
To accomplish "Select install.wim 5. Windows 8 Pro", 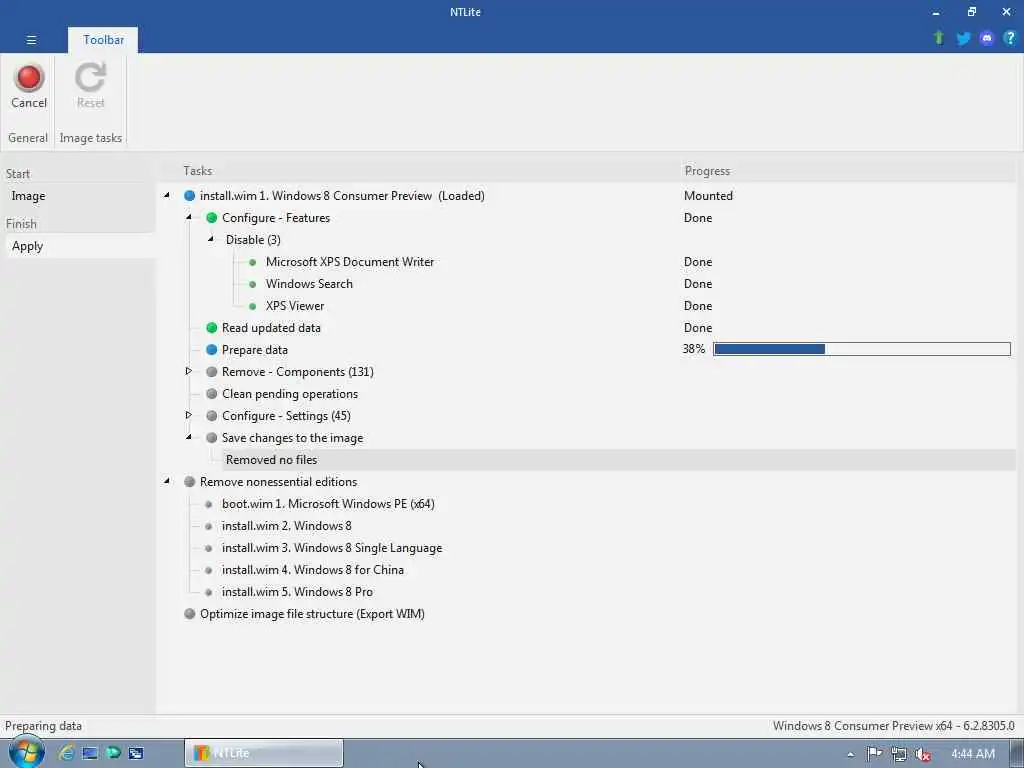I will (x=297, y=592).
